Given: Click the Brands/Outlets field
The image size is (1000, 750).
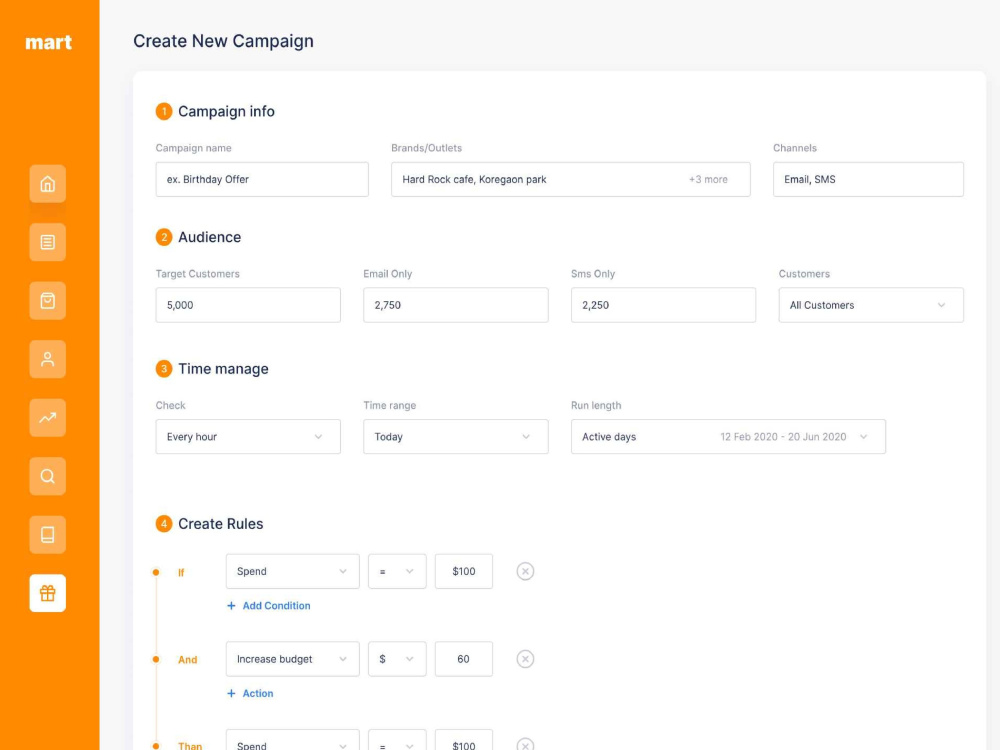Looking at the screenshot, I should [570, 179].
